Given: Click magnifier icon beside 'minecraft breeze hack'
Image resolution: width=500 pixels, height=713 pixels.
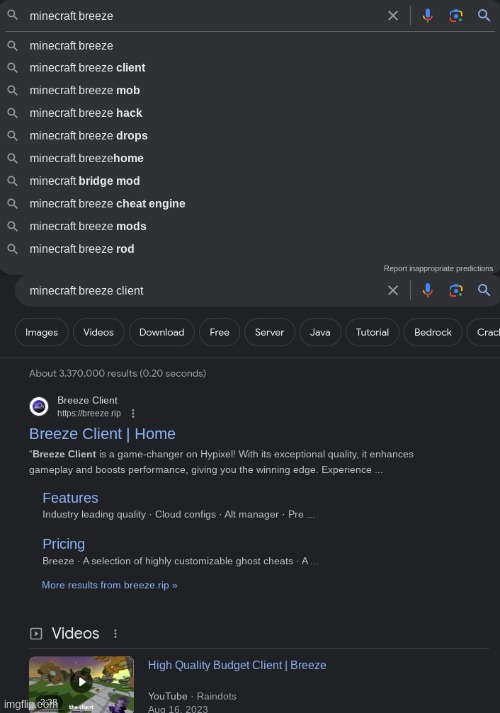Looking at the screenshot, I should pyautogui.click(x=12, y=113).
